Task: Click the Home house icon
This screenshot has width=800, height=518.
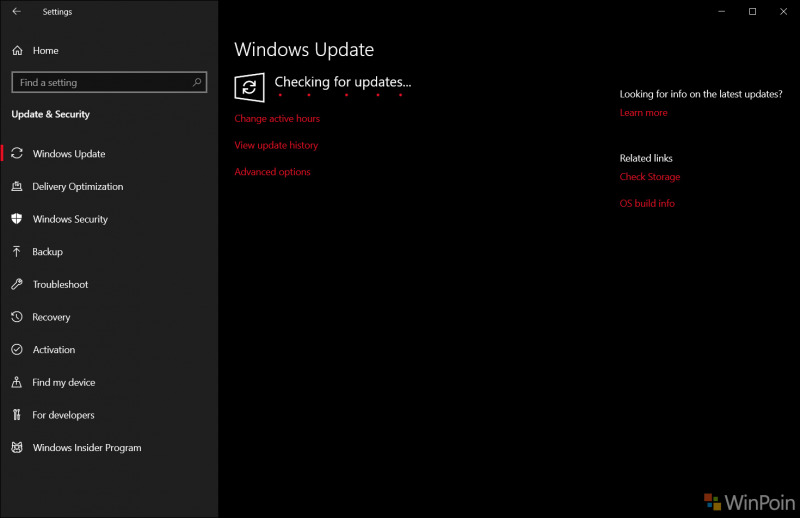Action: pyautogui.click(x=17, y=51)
